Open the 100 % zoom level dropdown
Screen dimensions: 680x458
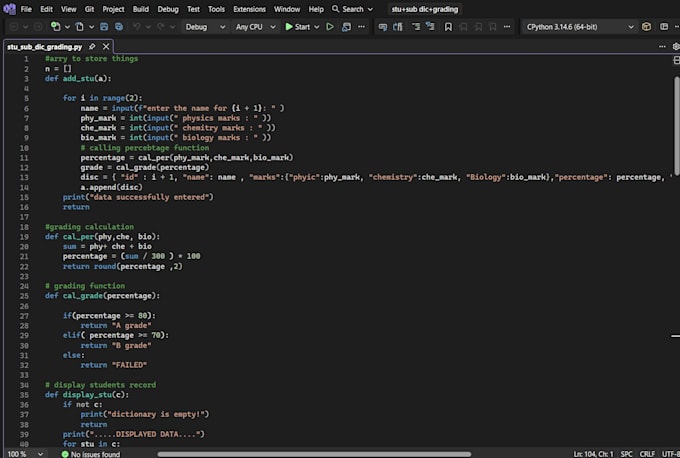click(25, 454)
